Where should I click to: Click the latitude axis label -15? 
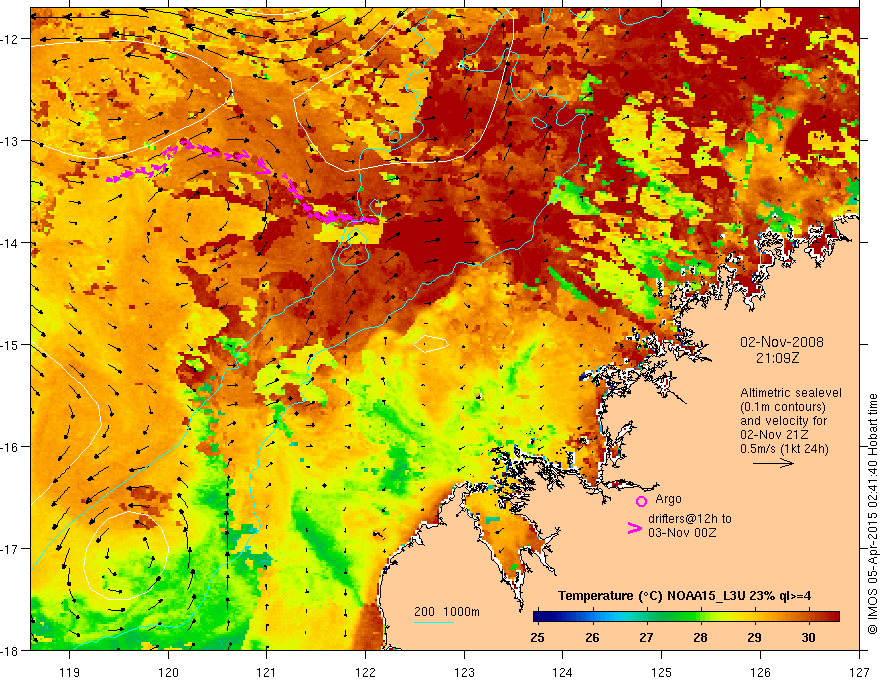tap(11, 344)
